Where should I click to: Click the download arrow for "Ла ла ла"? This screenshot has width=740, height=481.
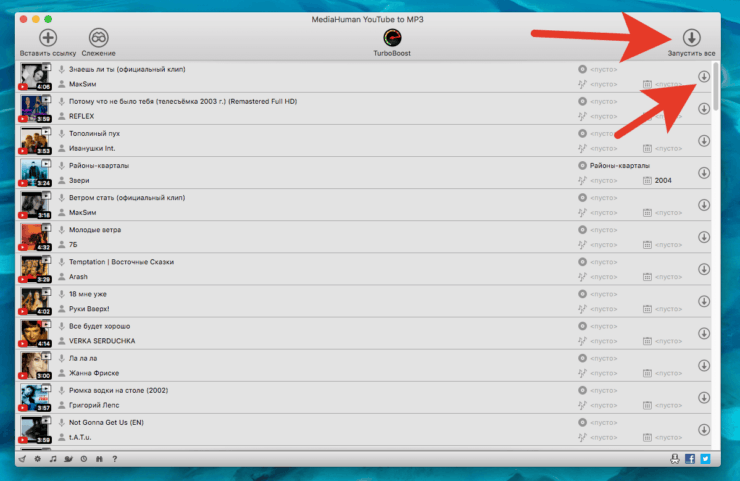(703, 365)
